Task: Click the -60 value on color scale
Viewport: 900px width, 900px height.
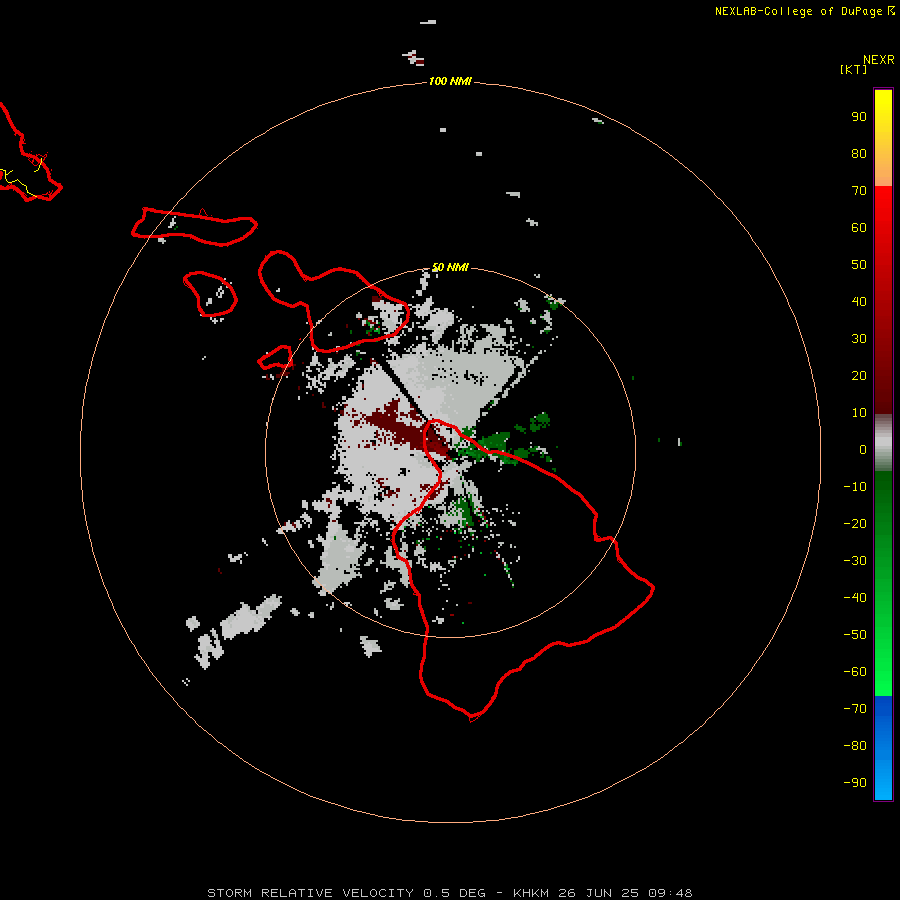Action: coord(855,672)
